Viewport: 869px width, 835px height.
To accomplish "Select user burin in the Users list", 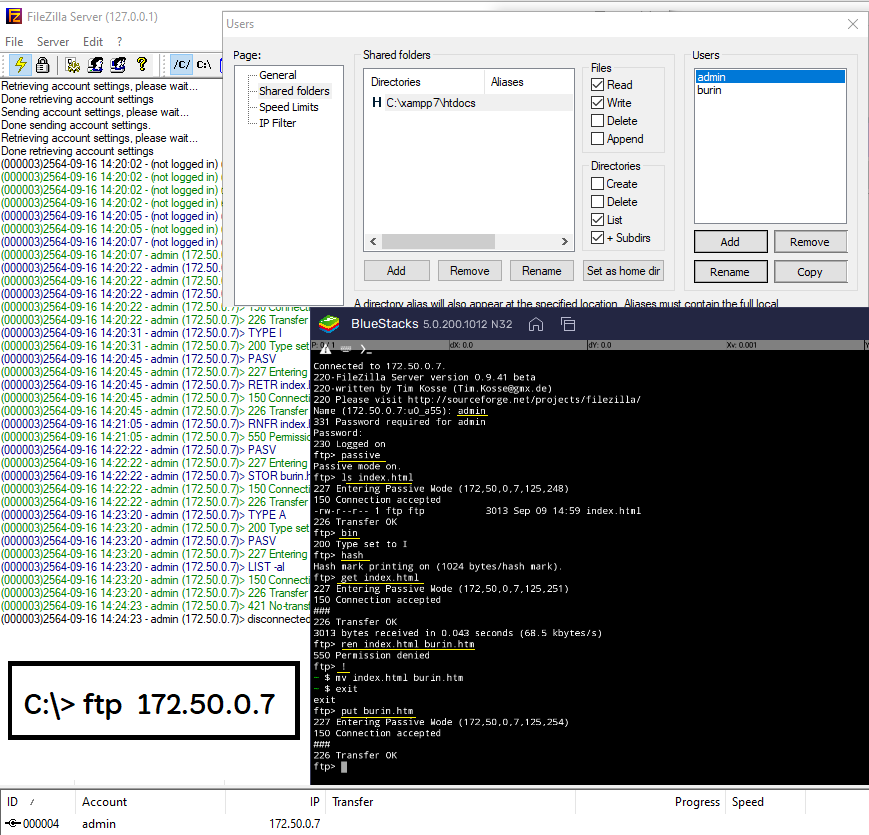I will click(709, 90).
